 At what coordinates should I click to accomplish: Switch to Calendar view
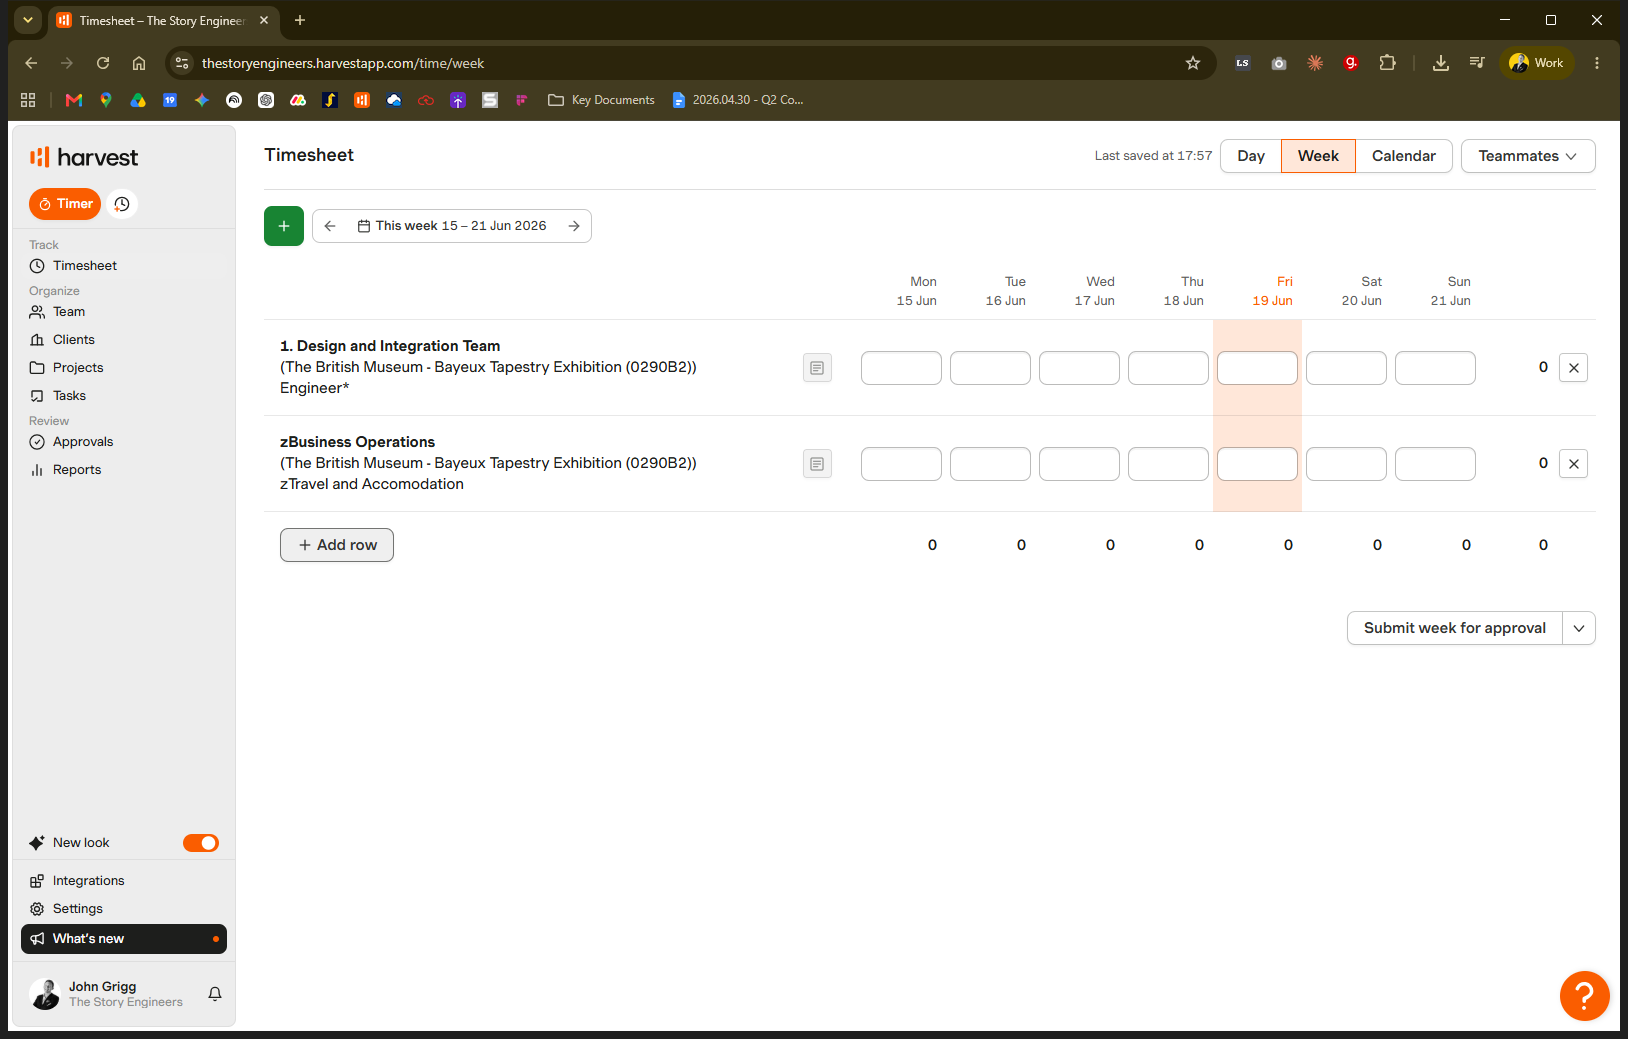pos(1404,156)
